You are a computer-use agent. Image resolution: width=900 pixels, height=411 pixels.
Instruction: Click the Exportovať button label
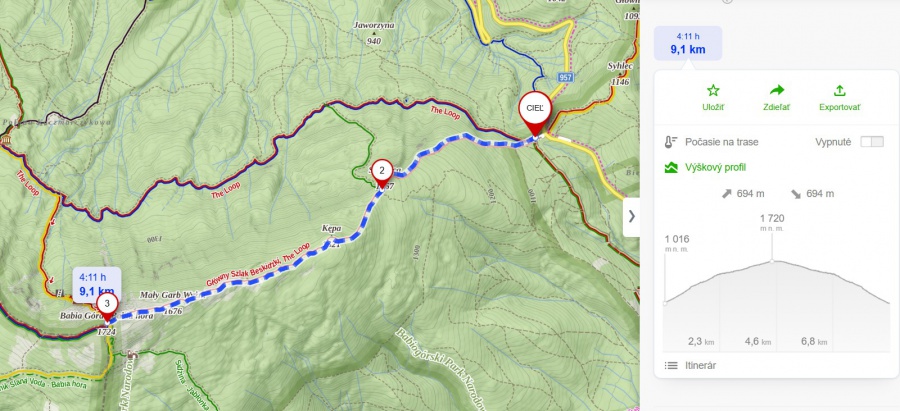click(840, 107)
